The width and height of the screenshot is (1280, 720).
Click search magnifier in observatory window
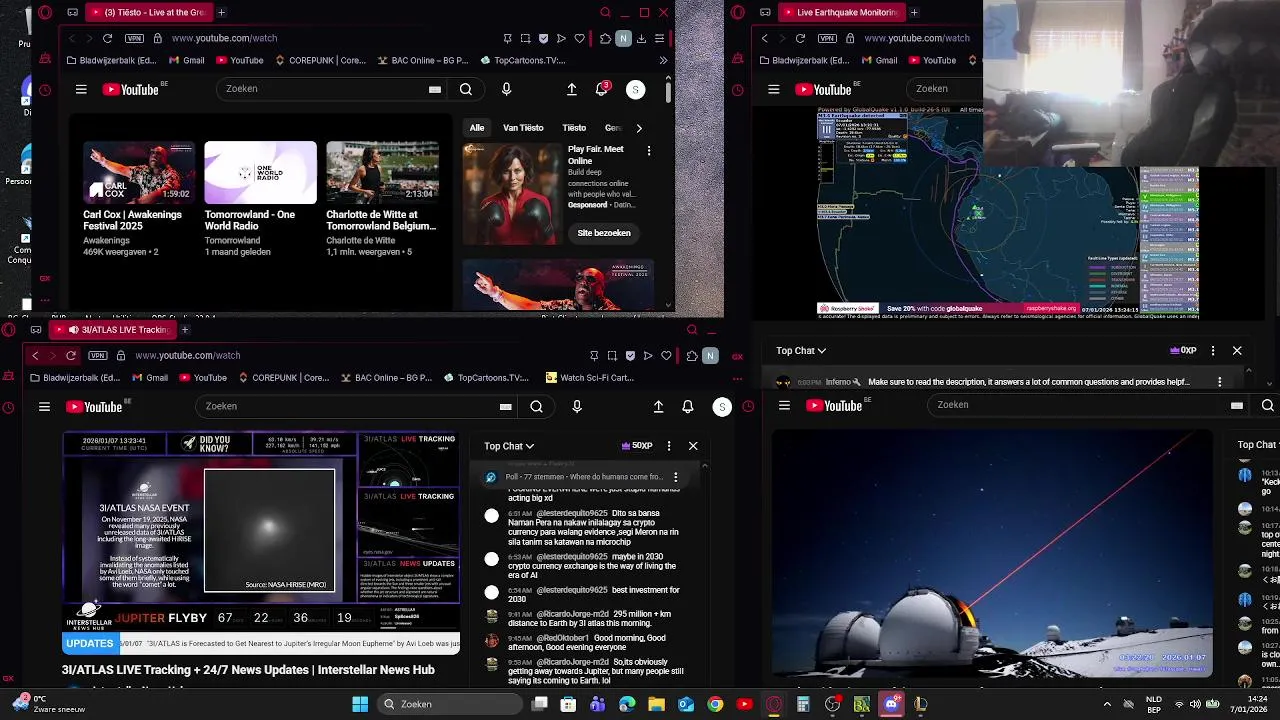[1268, 405]
